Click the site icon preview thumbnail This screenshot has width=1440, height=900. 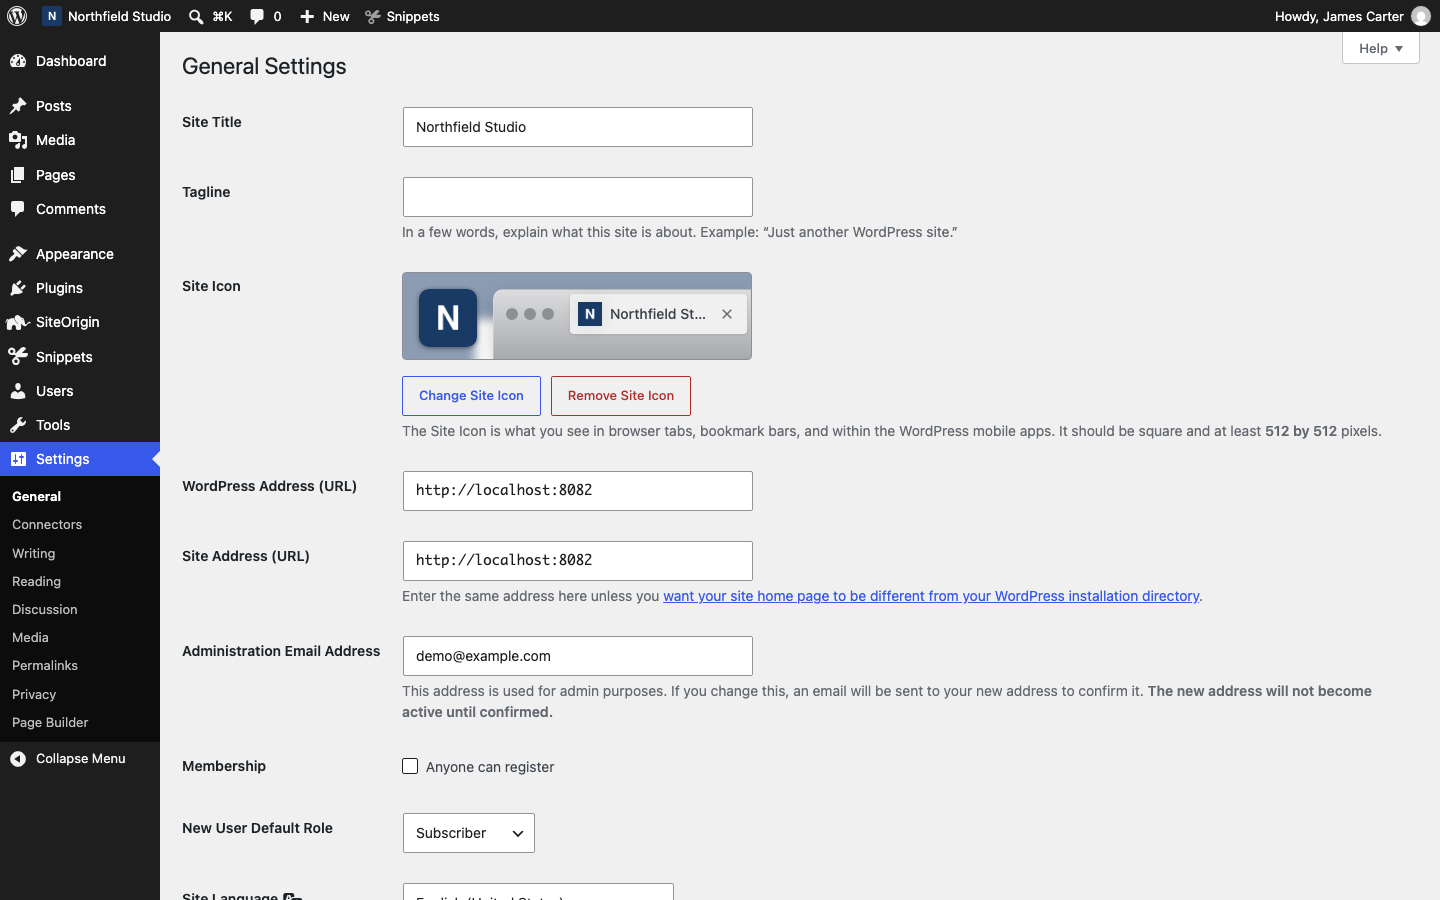(x=448, y=318)
